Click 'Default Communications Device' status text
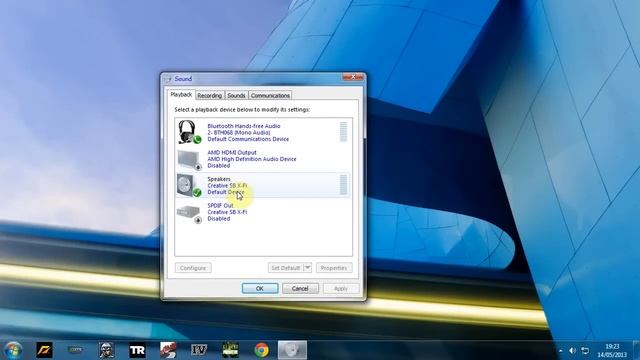The height and width of the screenshot is (360, 640). (x=248, y=139)
